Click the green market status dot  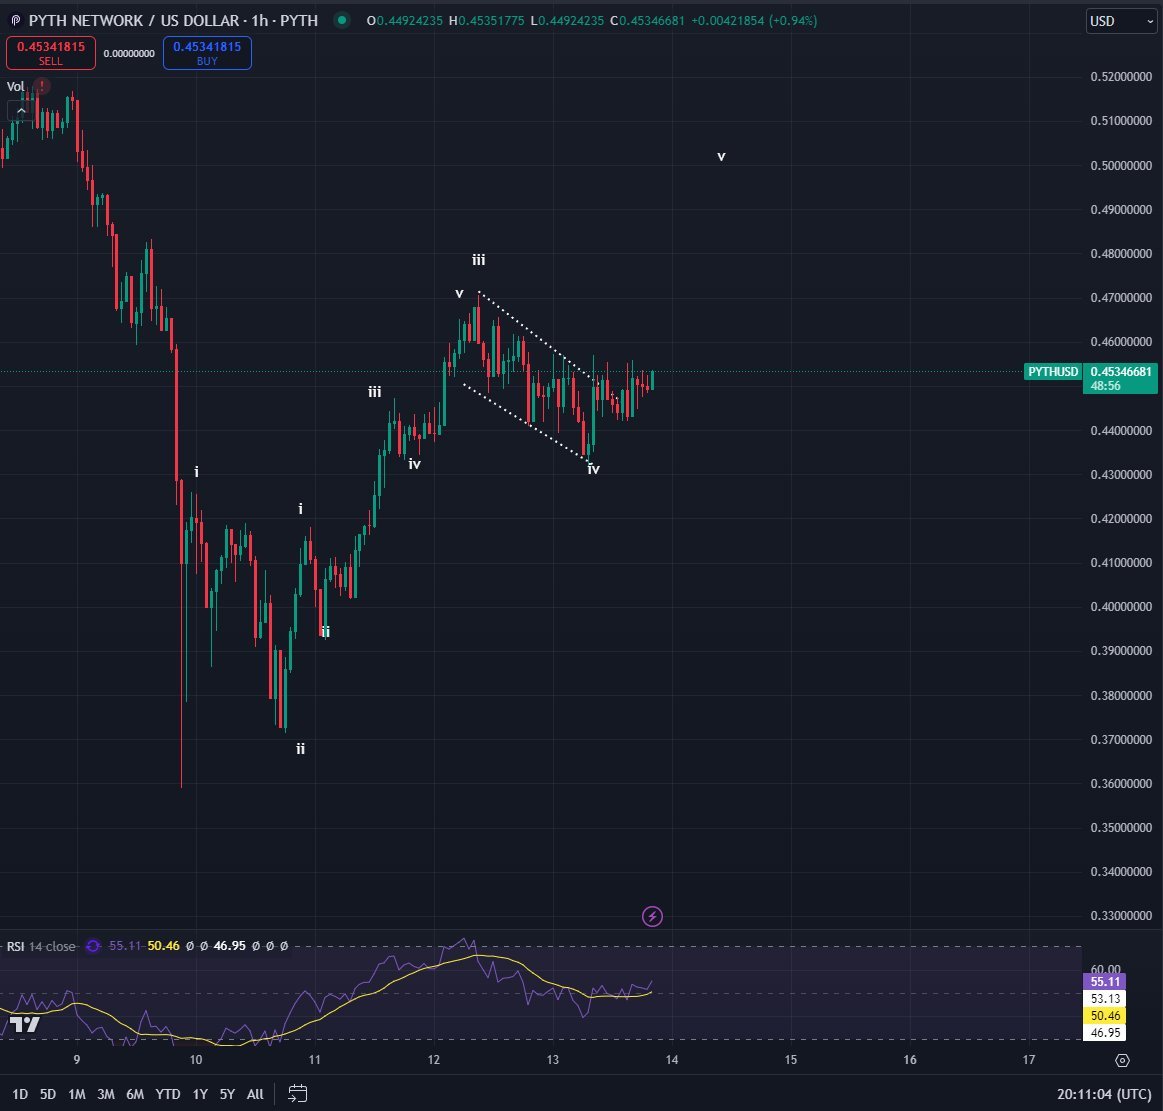(342, 20)
